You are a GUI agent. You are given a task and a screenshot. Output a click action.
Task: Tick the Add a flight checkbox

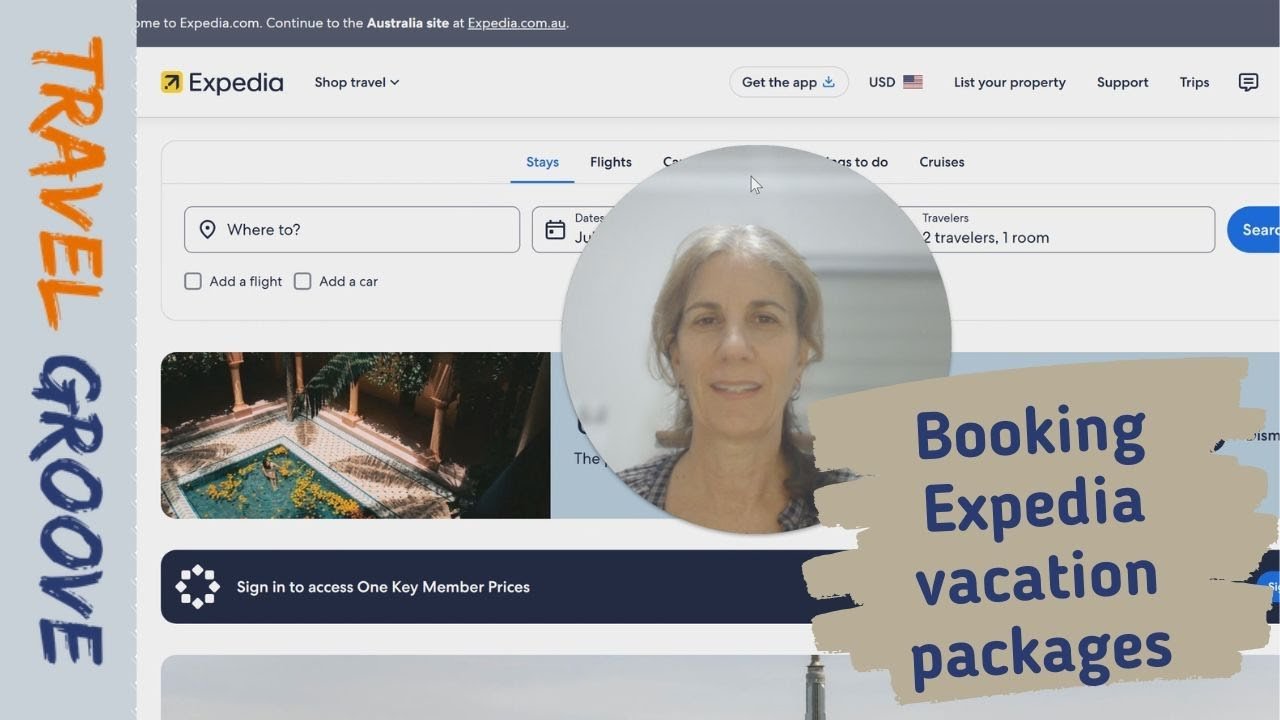pyautogui.click(x=193, y=281)
